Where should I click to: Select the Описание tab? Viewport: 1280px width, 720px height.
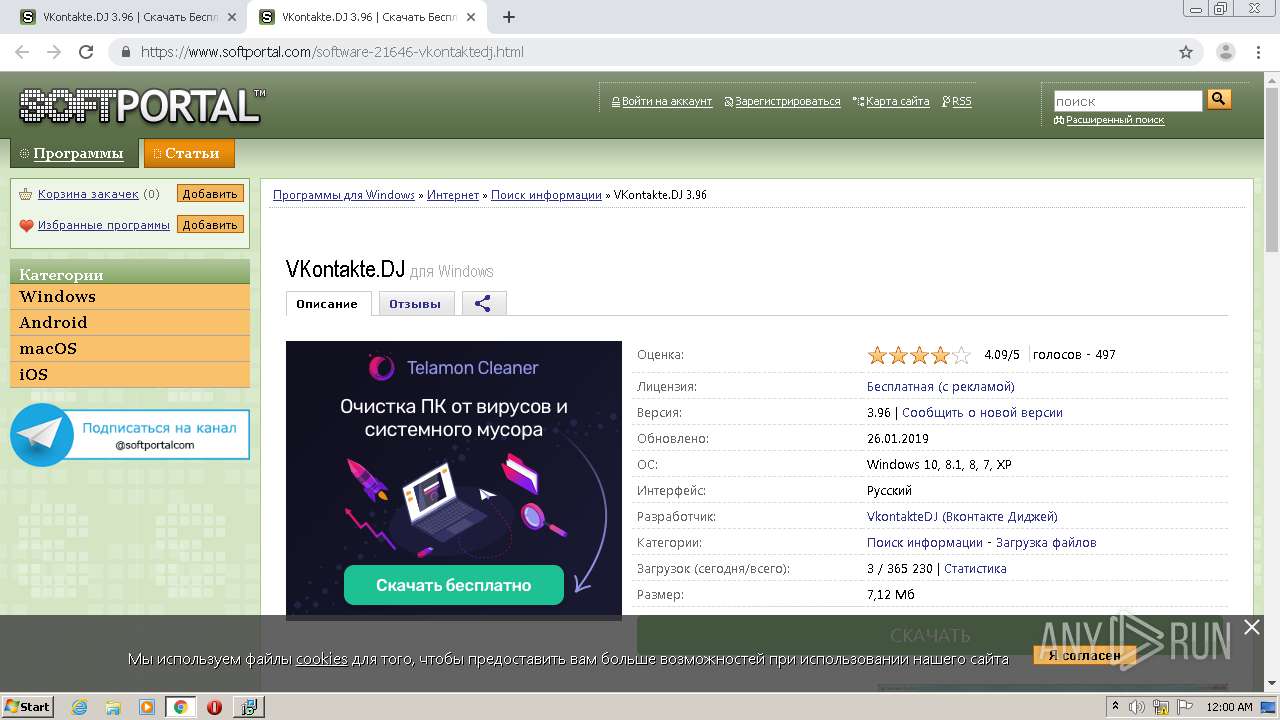327,304
